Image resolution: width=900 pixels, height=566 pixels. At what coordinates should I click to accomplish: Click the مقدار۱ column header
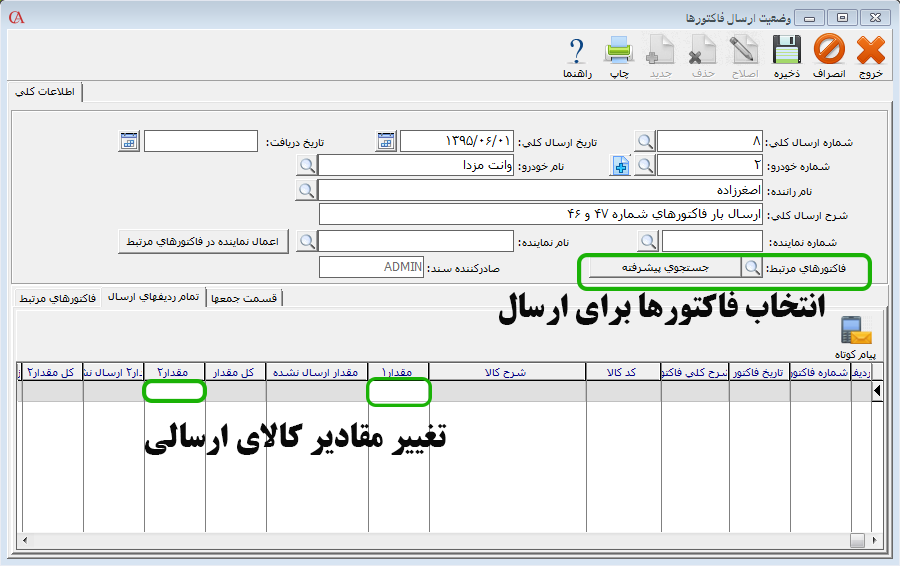398,373
